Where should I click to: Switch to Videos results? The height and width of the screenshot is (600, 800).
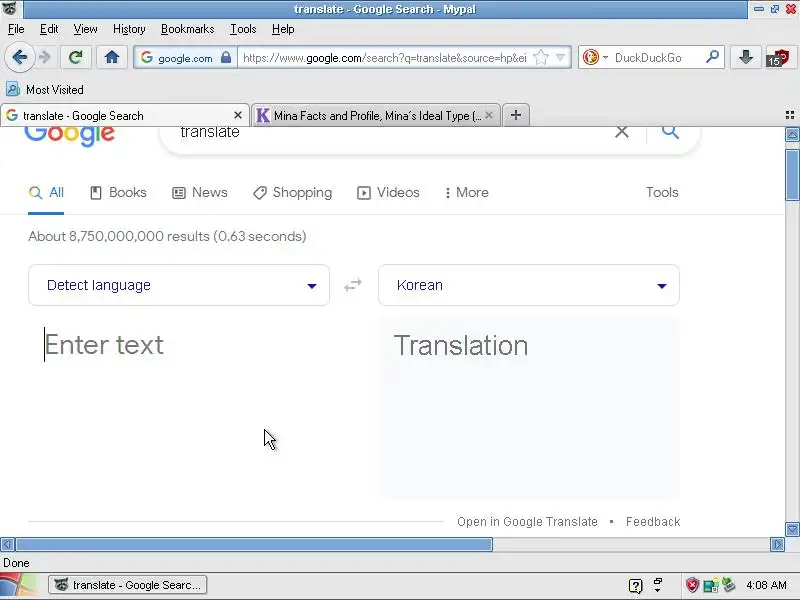[388, 193]
